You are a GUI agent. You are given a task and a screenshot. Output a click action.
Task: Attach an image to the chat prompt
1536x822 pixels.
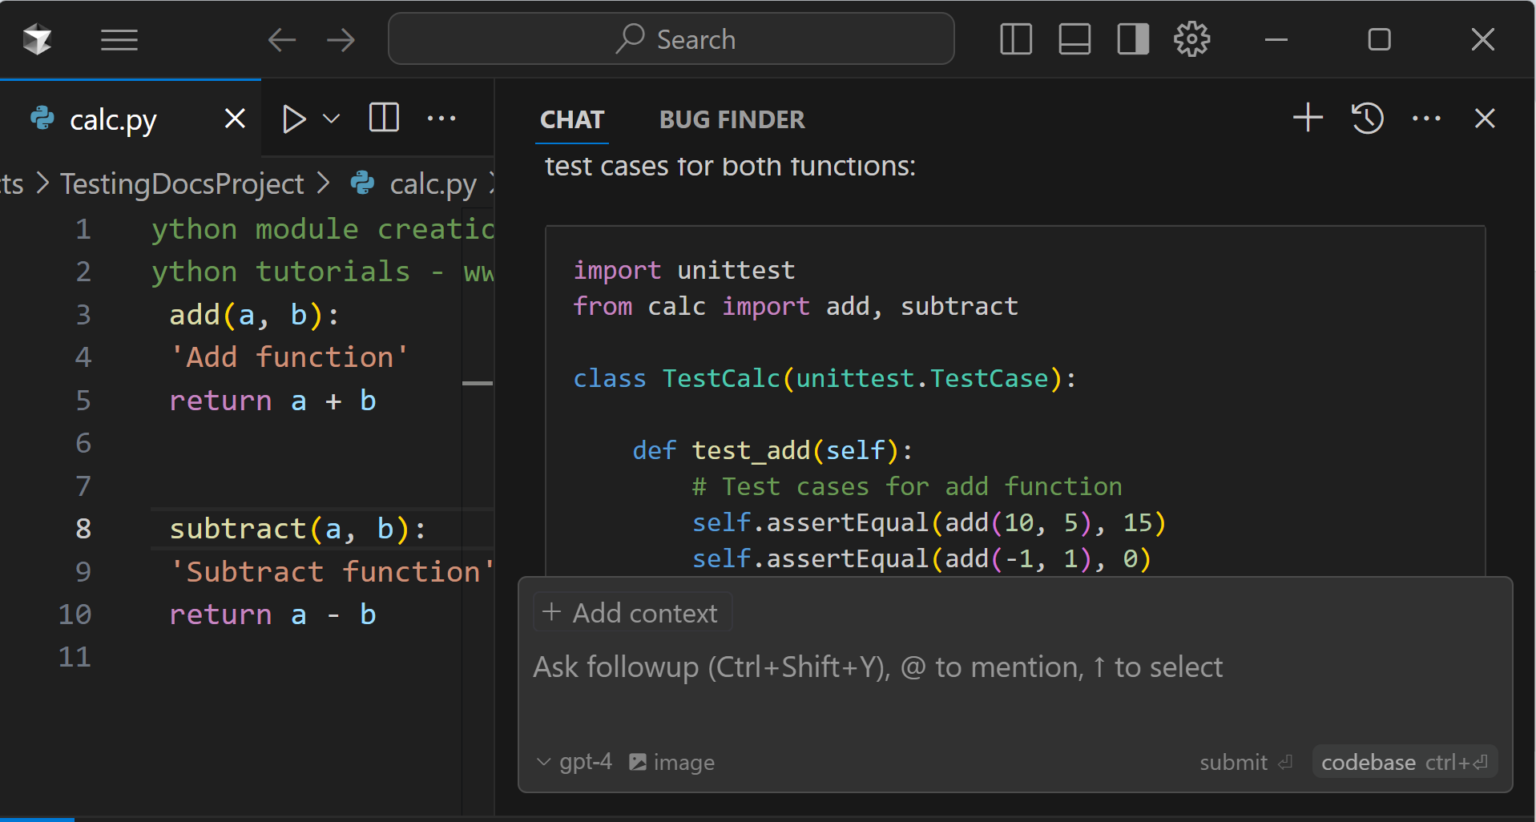point(671,761)
